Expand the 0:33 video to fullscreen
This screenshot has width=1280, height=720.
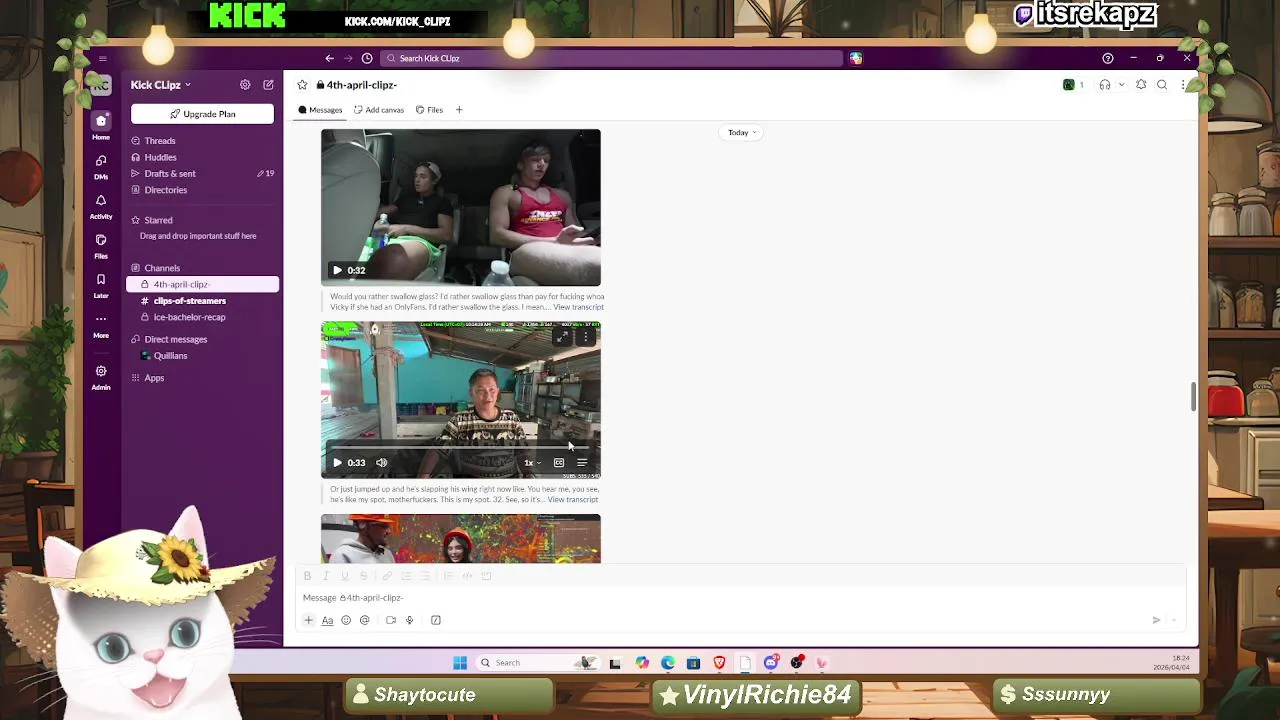click(562, 337)
